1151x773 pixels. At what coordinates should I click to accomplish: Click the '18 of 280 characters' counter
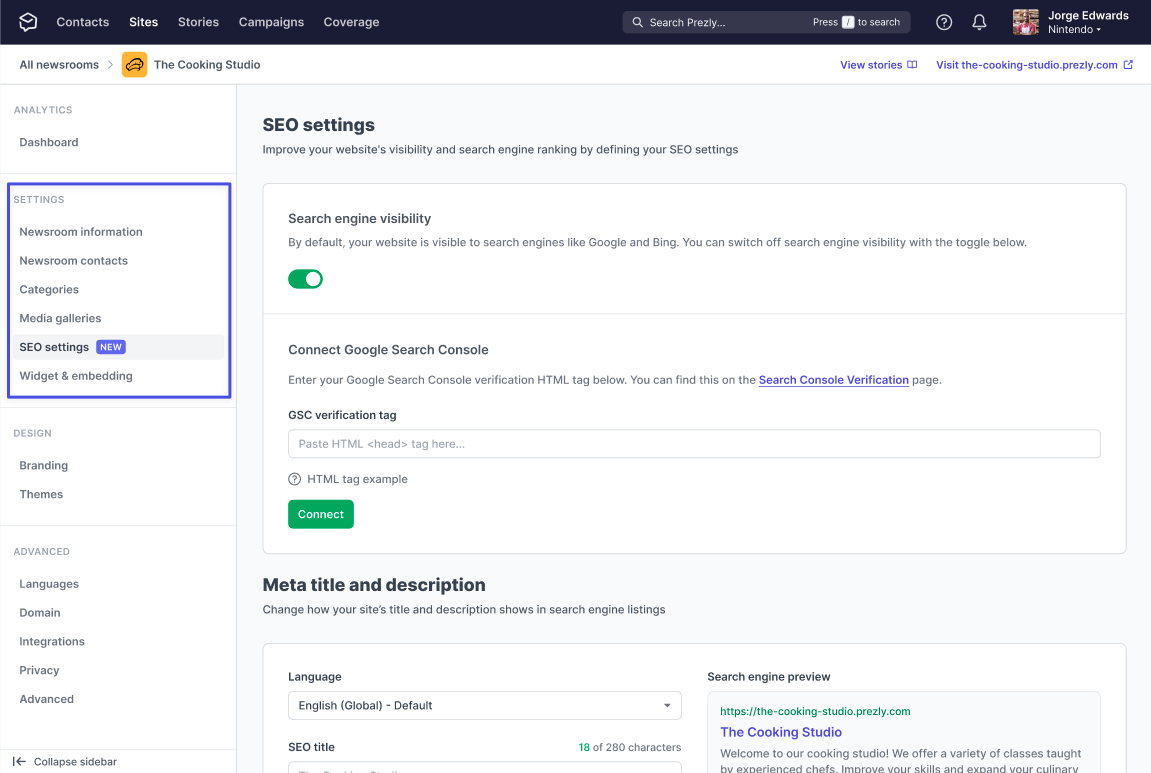pyautogui.click(x=630, y=747)
